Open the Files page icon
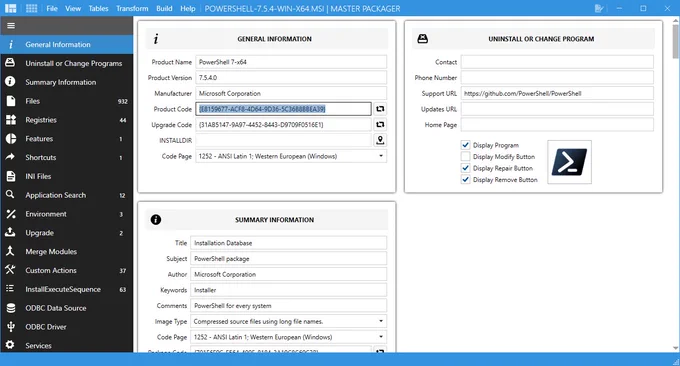Image resolution: width=680 pixels, height=366 pixels. [x=10, y=101]
